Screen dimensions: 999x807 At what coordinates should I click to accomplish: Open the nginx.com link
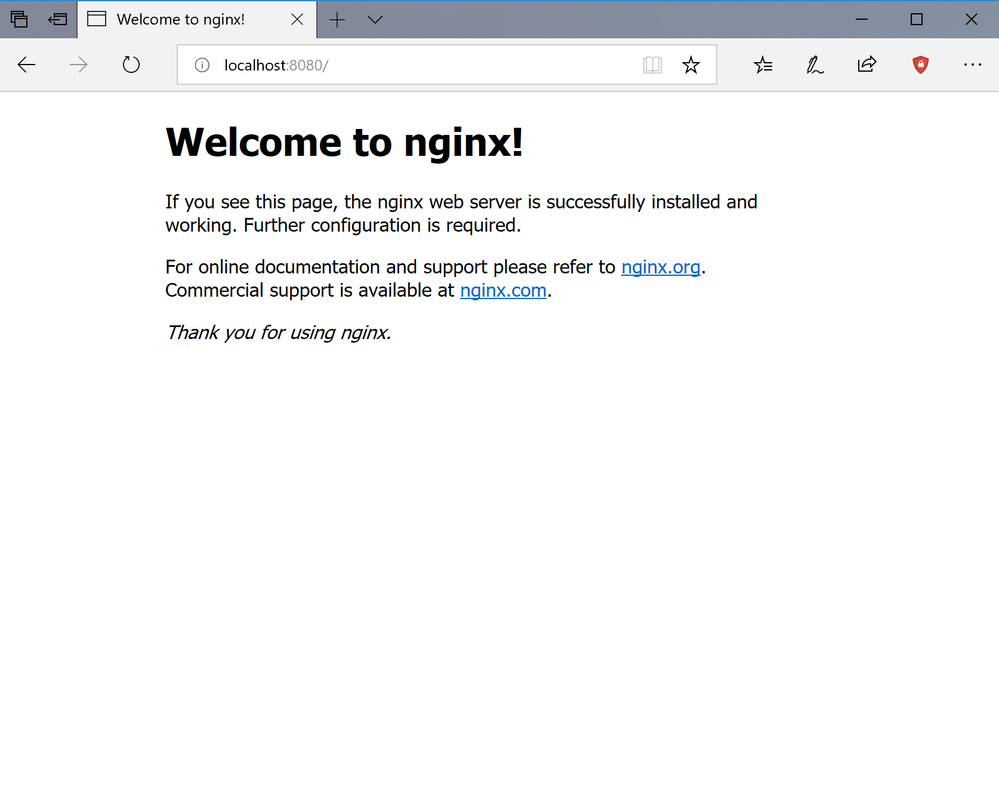(x=503, y=290)
